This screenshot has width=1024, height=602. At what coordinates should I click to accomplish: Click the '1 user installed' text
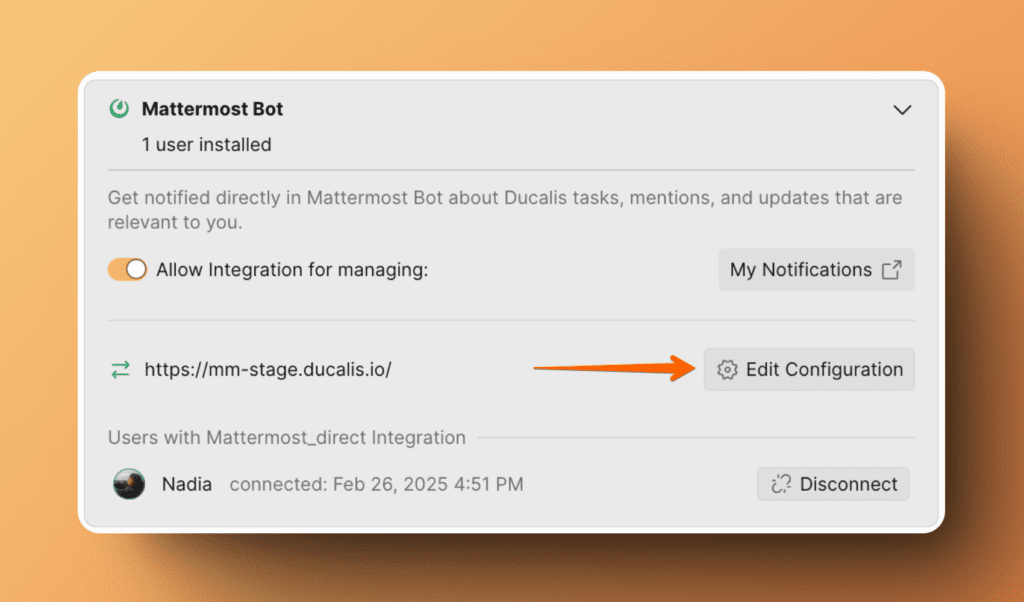206,145
